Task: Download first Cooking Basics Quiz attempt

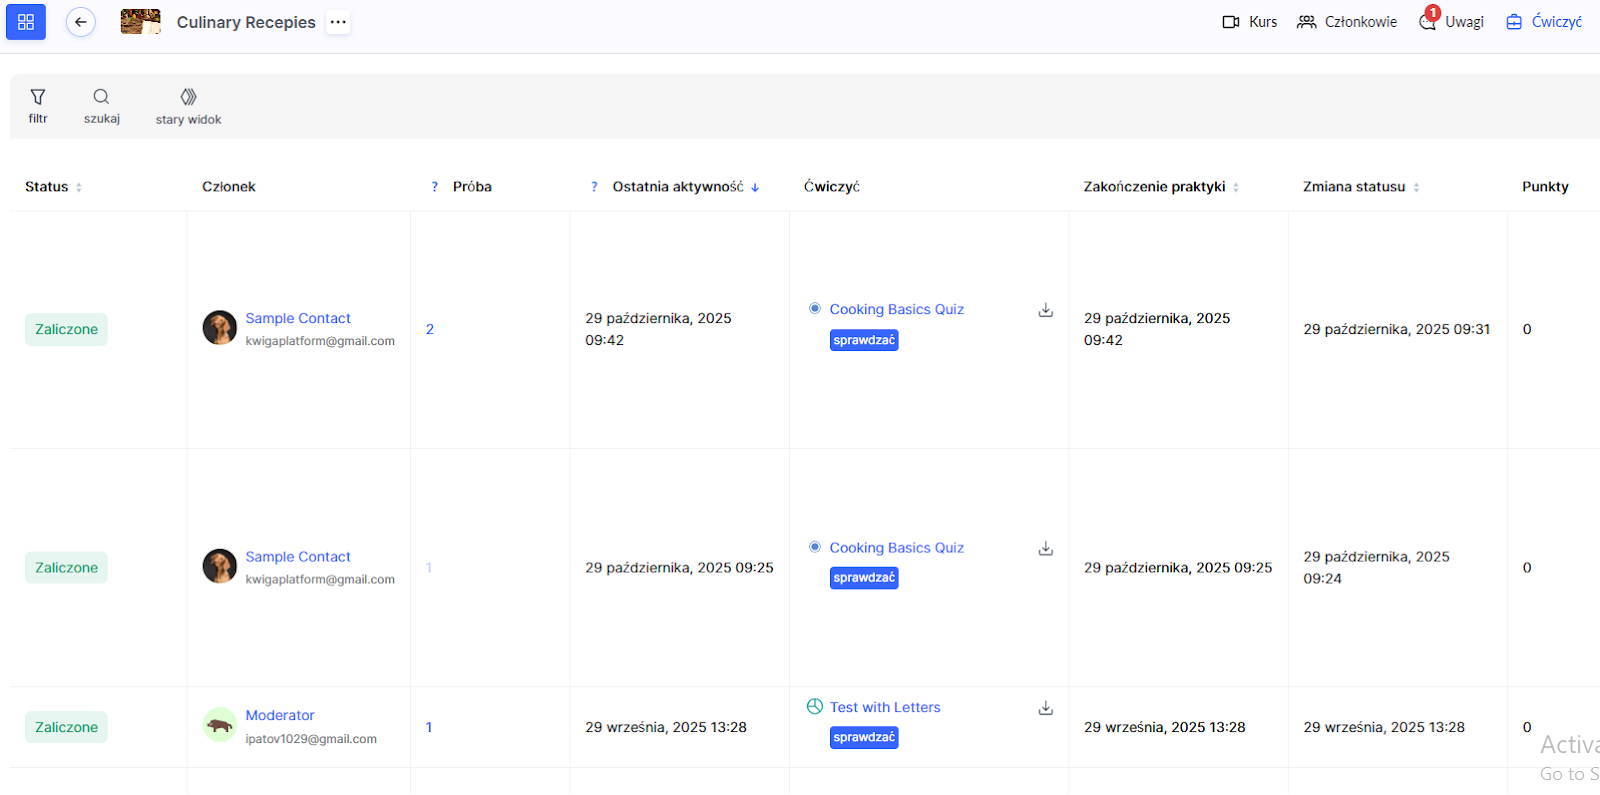Action: 1045,310
